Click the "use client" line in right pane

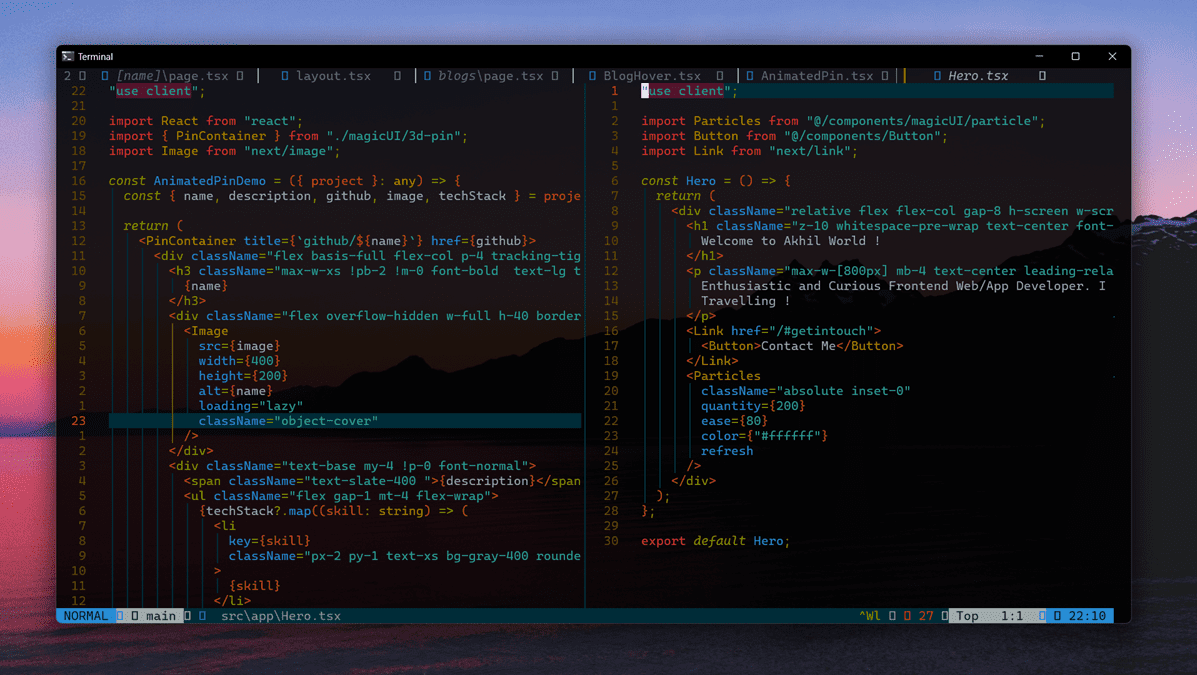tap(877, 91)
